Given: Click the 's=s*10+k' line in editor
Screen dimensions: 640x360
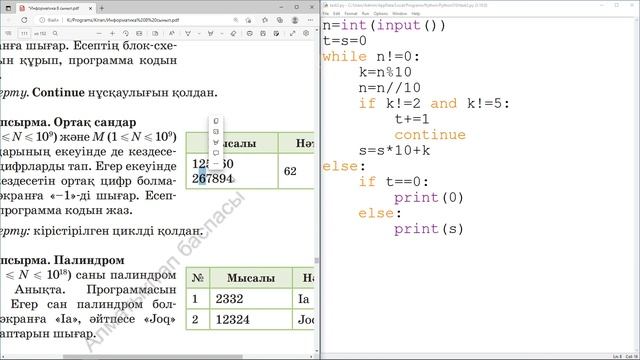Looking at the screenshot, I should tap(394, 151).
